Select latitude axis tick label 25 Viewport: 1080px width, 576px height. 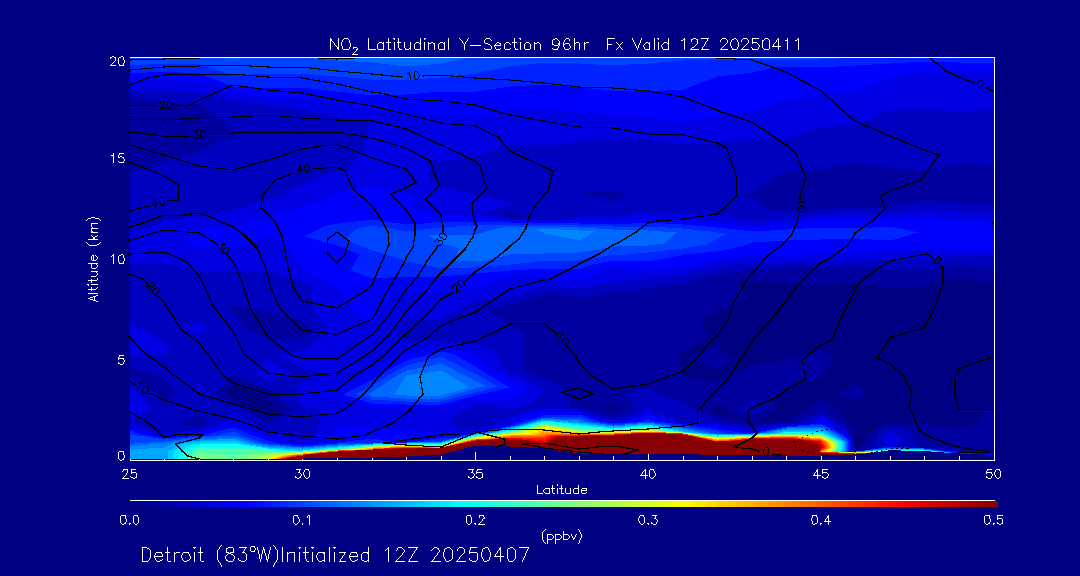coord(129,474)
